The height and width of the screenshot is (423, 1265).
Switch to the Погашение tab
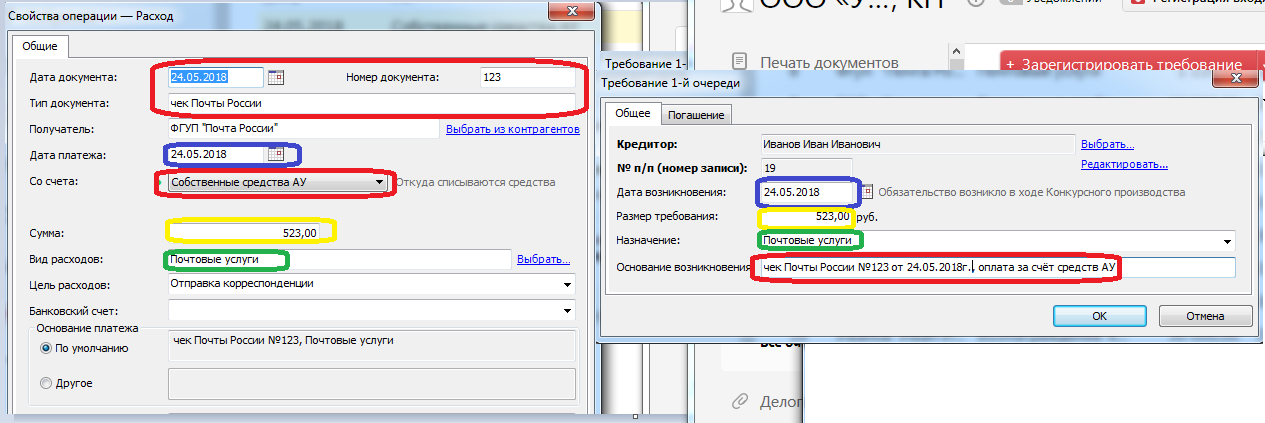pos(695,115)
